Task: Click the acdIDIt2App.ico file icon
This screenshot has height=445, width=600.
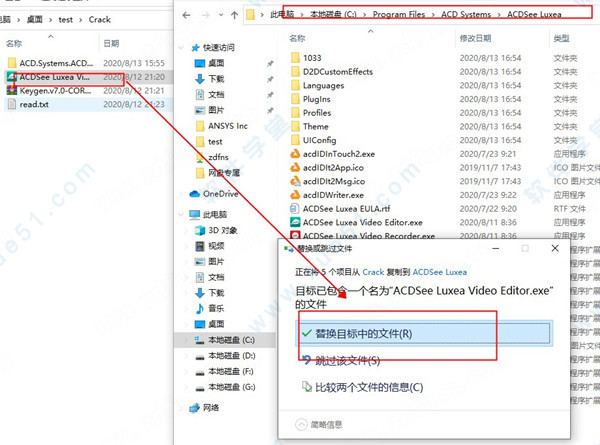Action: pos(295,168)
